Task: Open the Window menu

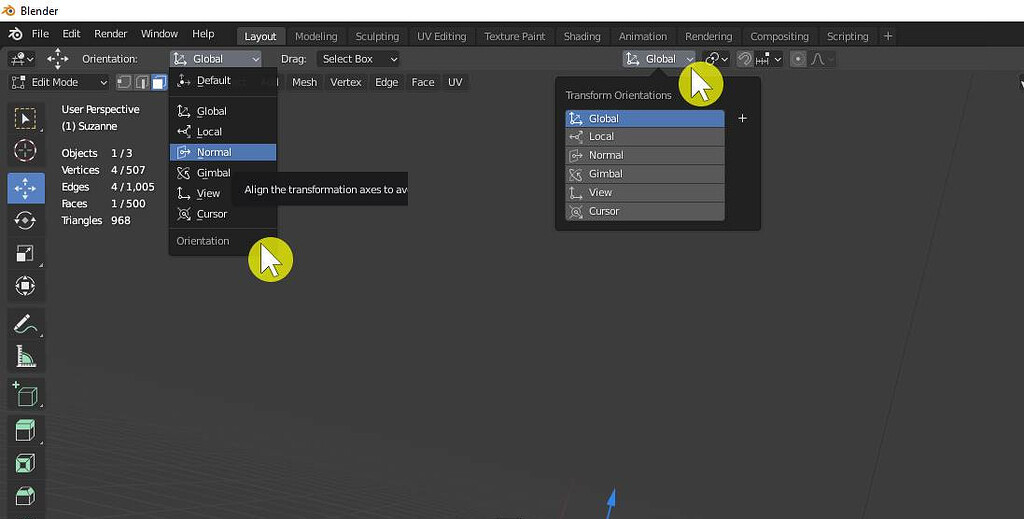Action: [159, 34]
